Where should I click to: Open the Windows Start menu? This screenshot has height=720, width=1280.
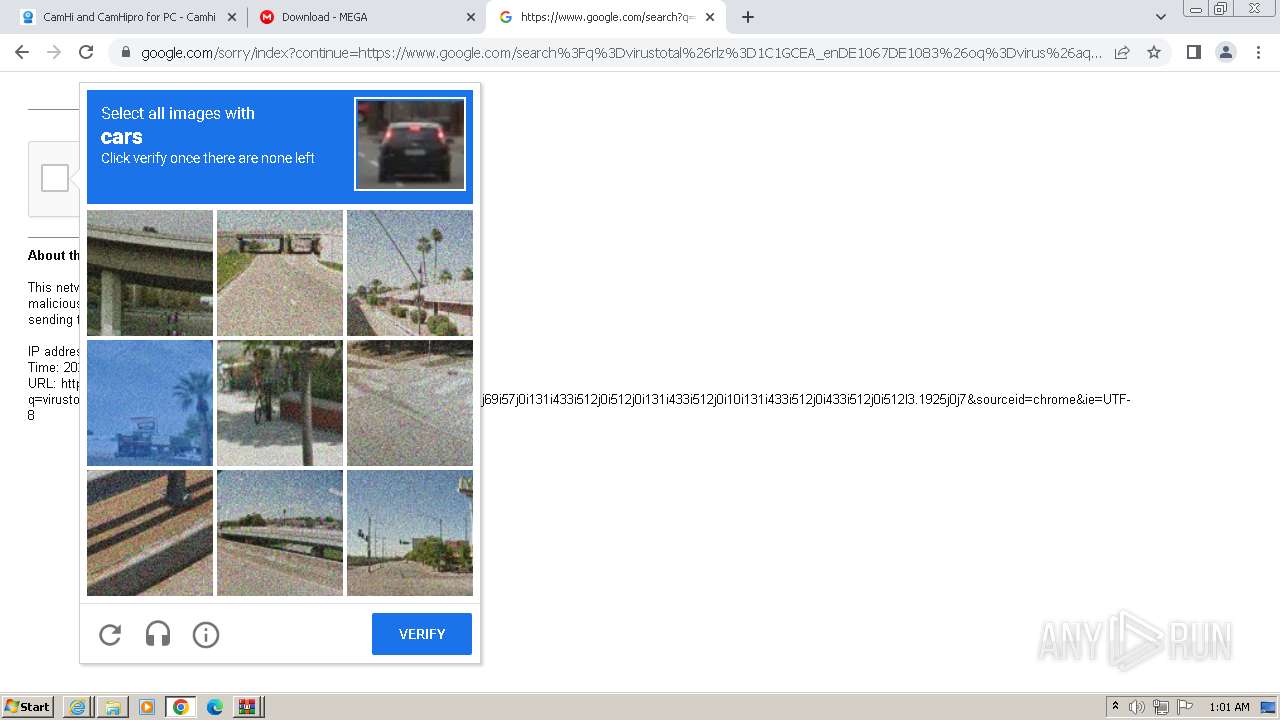tap(28, 706)
